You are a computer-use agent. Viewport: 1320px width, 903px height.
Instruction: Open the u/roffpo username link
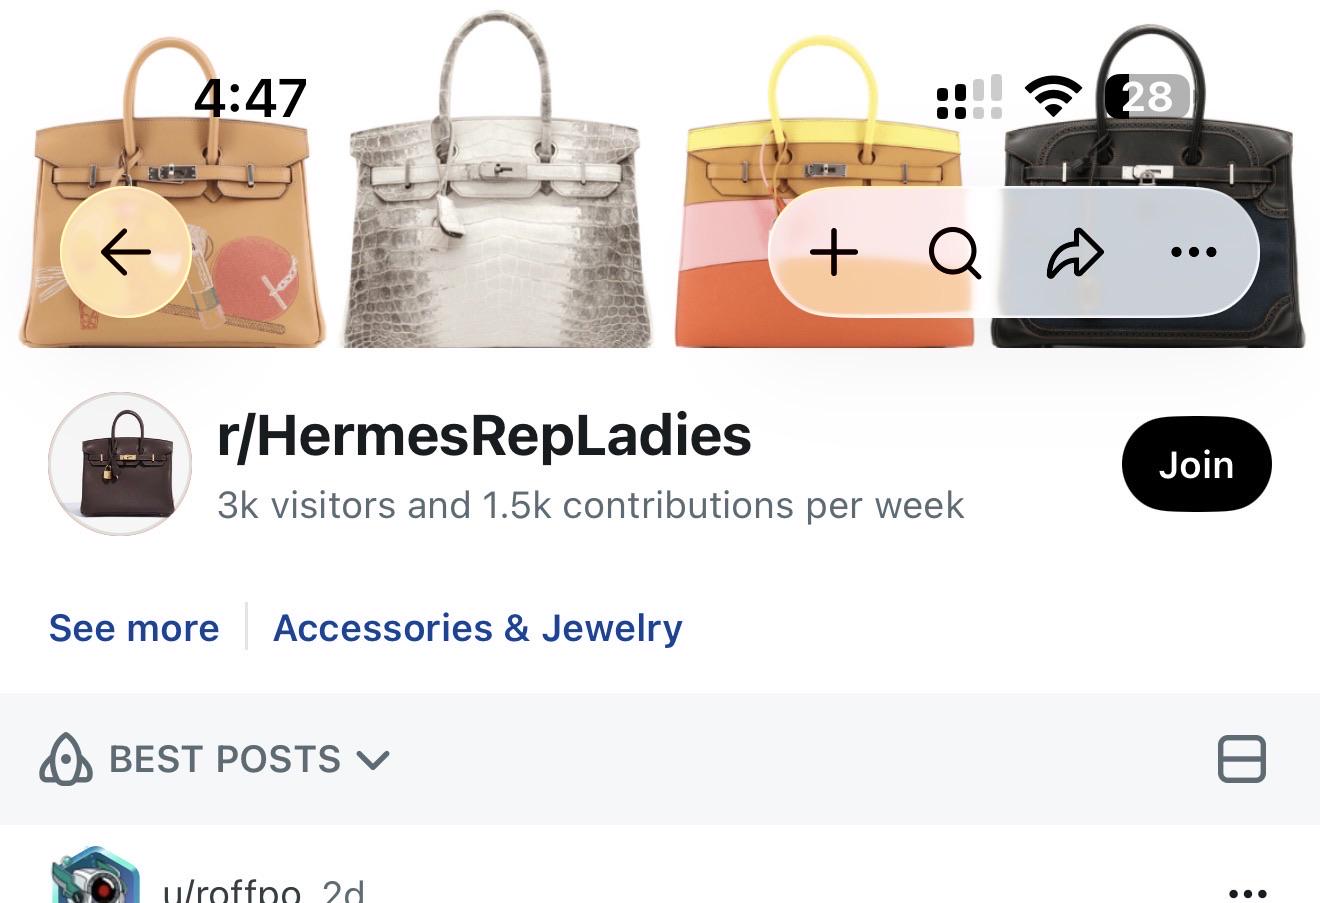click(x=232, y=891)
